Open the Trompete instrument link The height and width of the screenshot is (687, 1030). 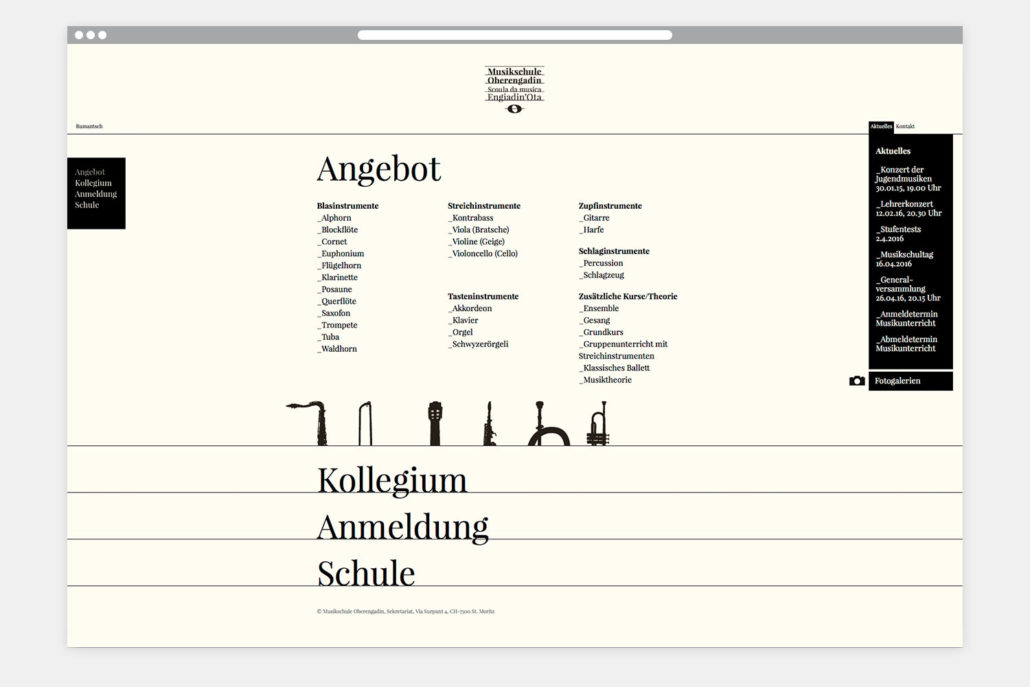coord(338,325)
